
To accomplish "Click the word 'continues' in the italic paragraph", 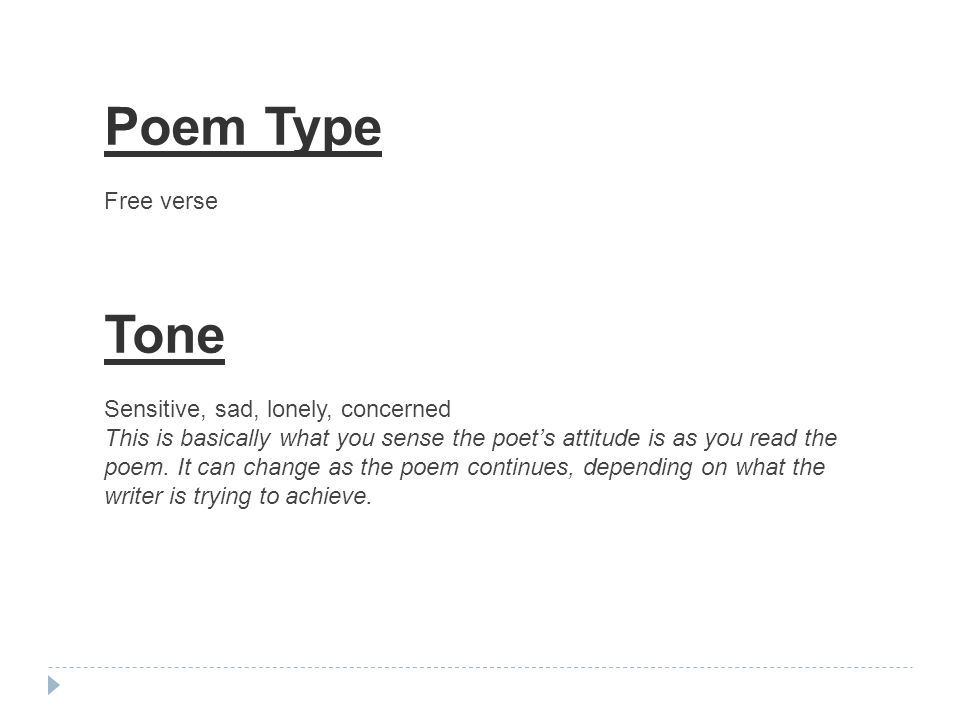I will click(x=520, y=468).
